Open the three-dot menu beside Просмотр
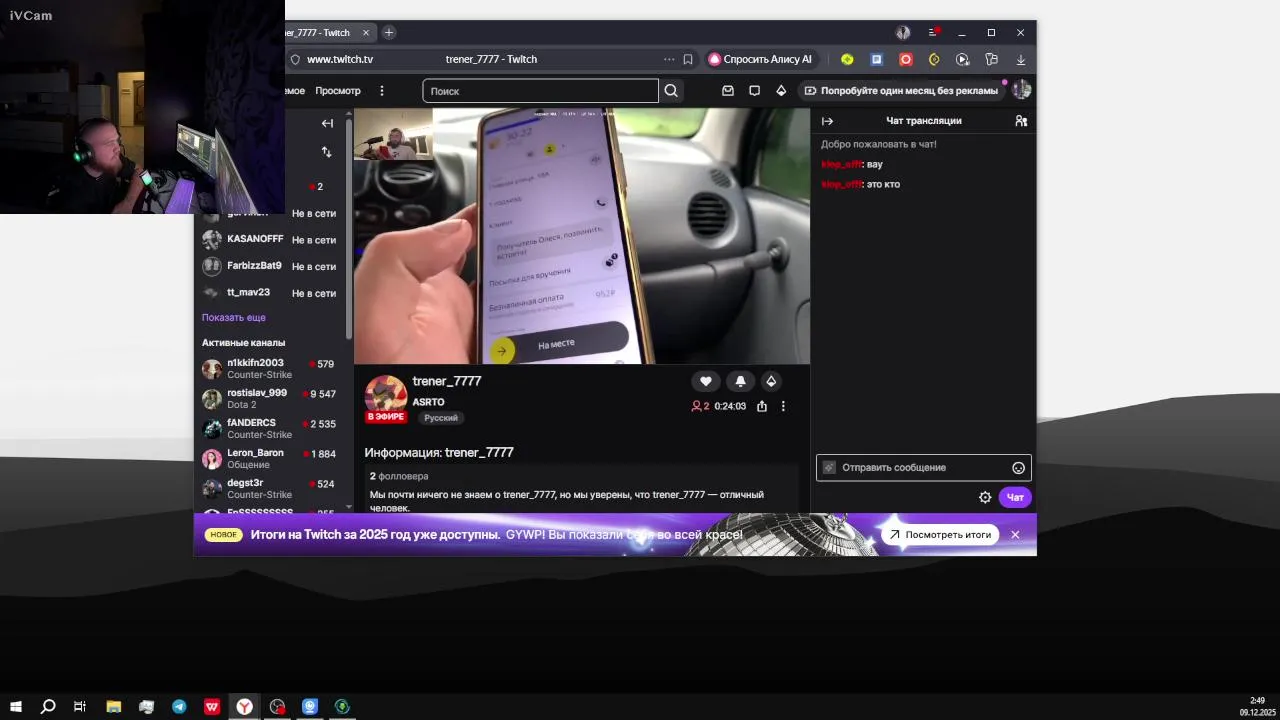 point(381,91)
